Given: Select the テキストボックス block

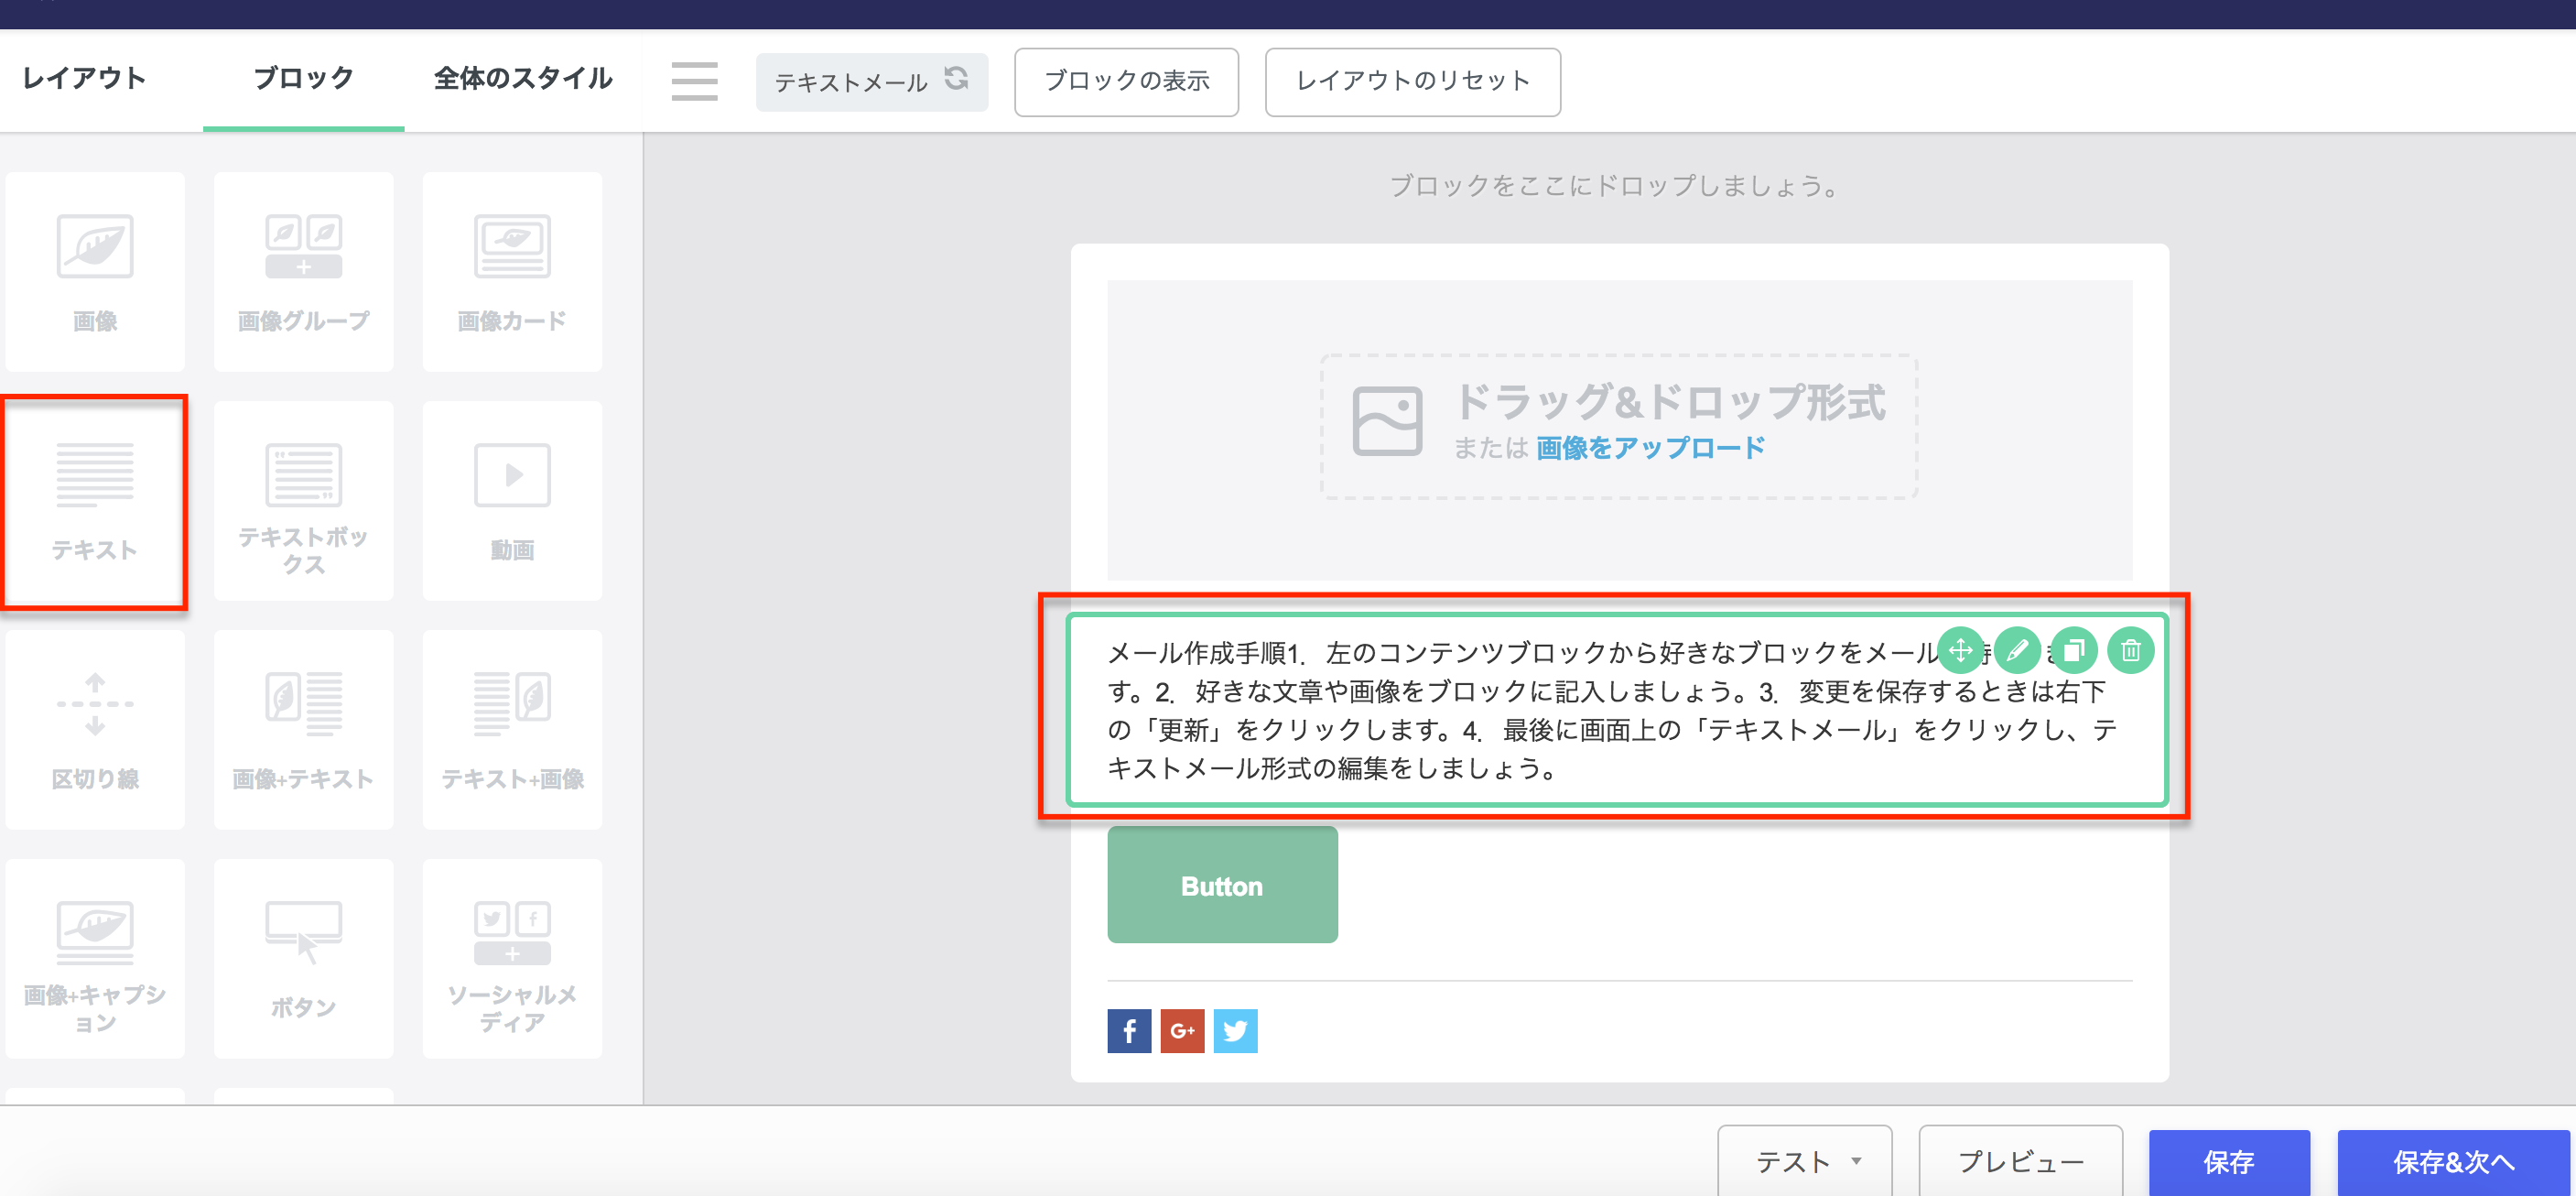Looking at the screenshot, I should [303, 501].
